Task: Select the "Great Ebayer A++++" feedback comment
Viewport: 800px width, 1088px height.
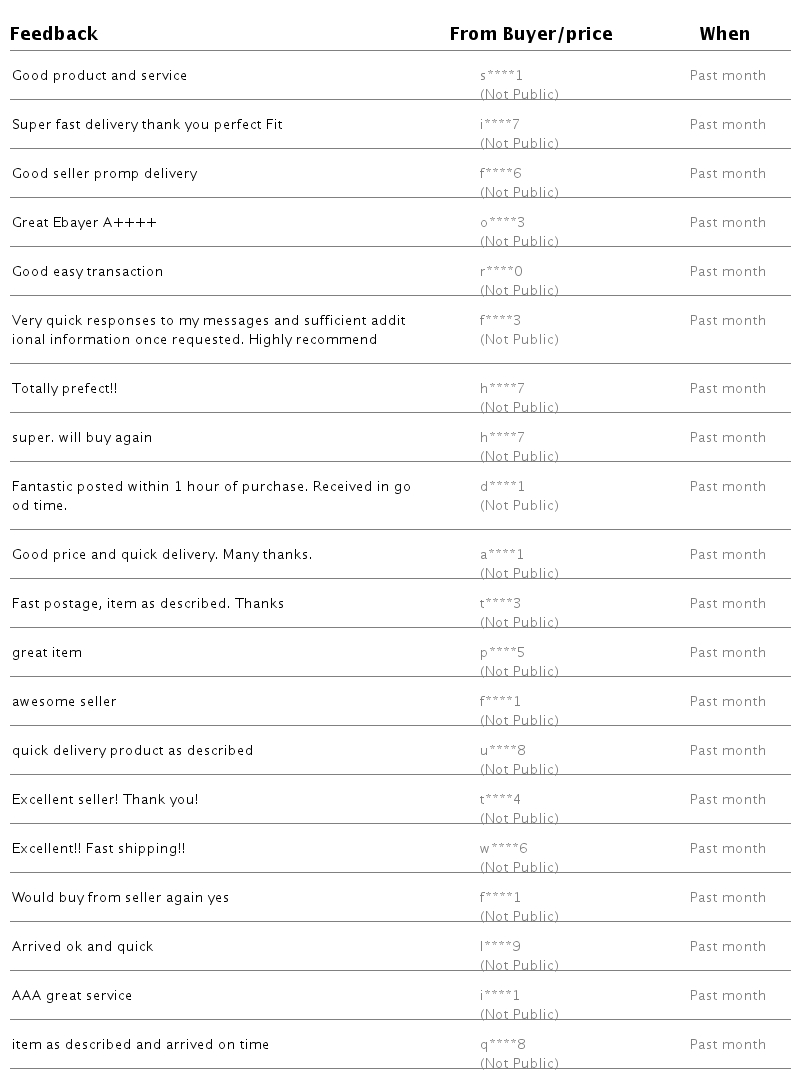Action: tap(84, 223)
